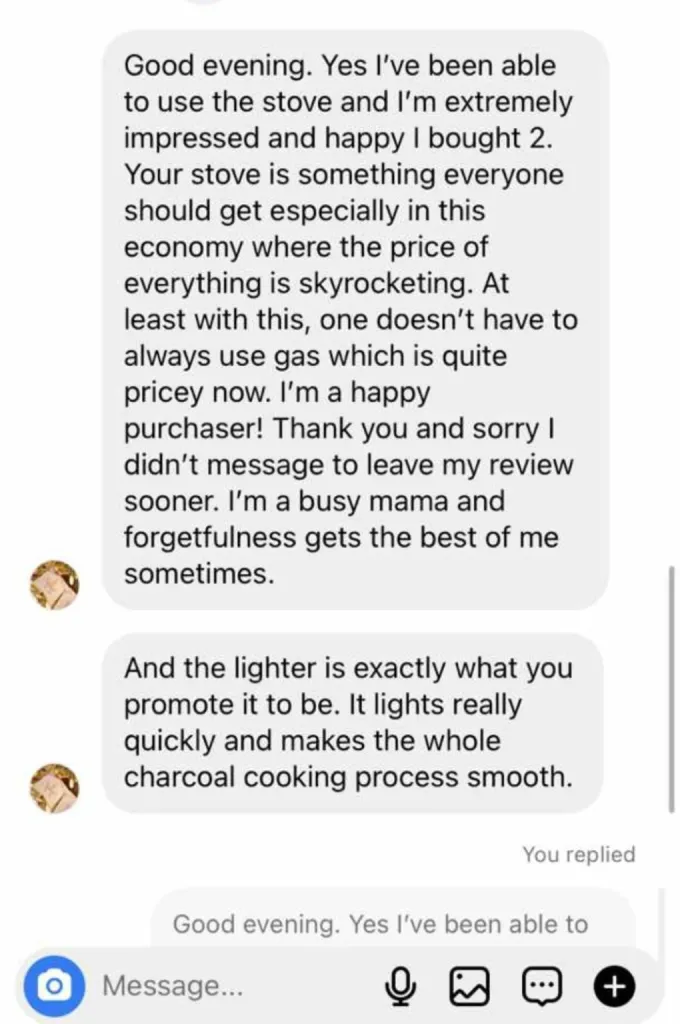The width and height of the screenshot is (680, 1024).
Task: Focus the Message... text field
Action: [230, 987]
